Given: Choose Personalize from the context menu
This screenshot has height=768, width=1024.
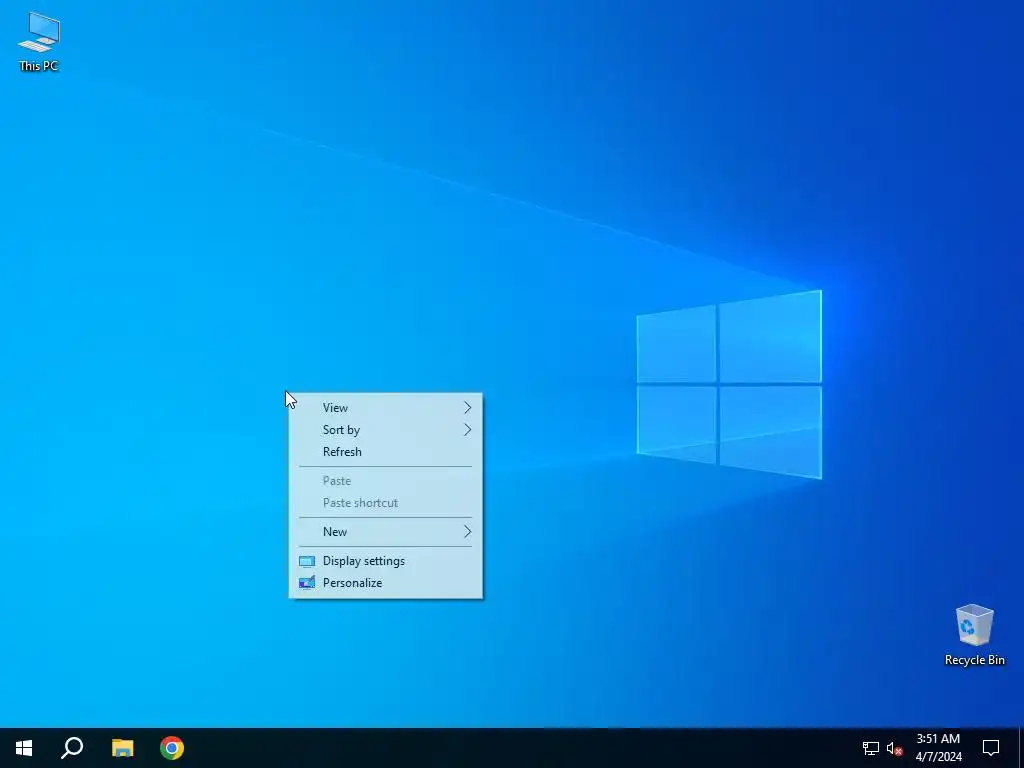Looking at the screenshot, I should [385, 583].
